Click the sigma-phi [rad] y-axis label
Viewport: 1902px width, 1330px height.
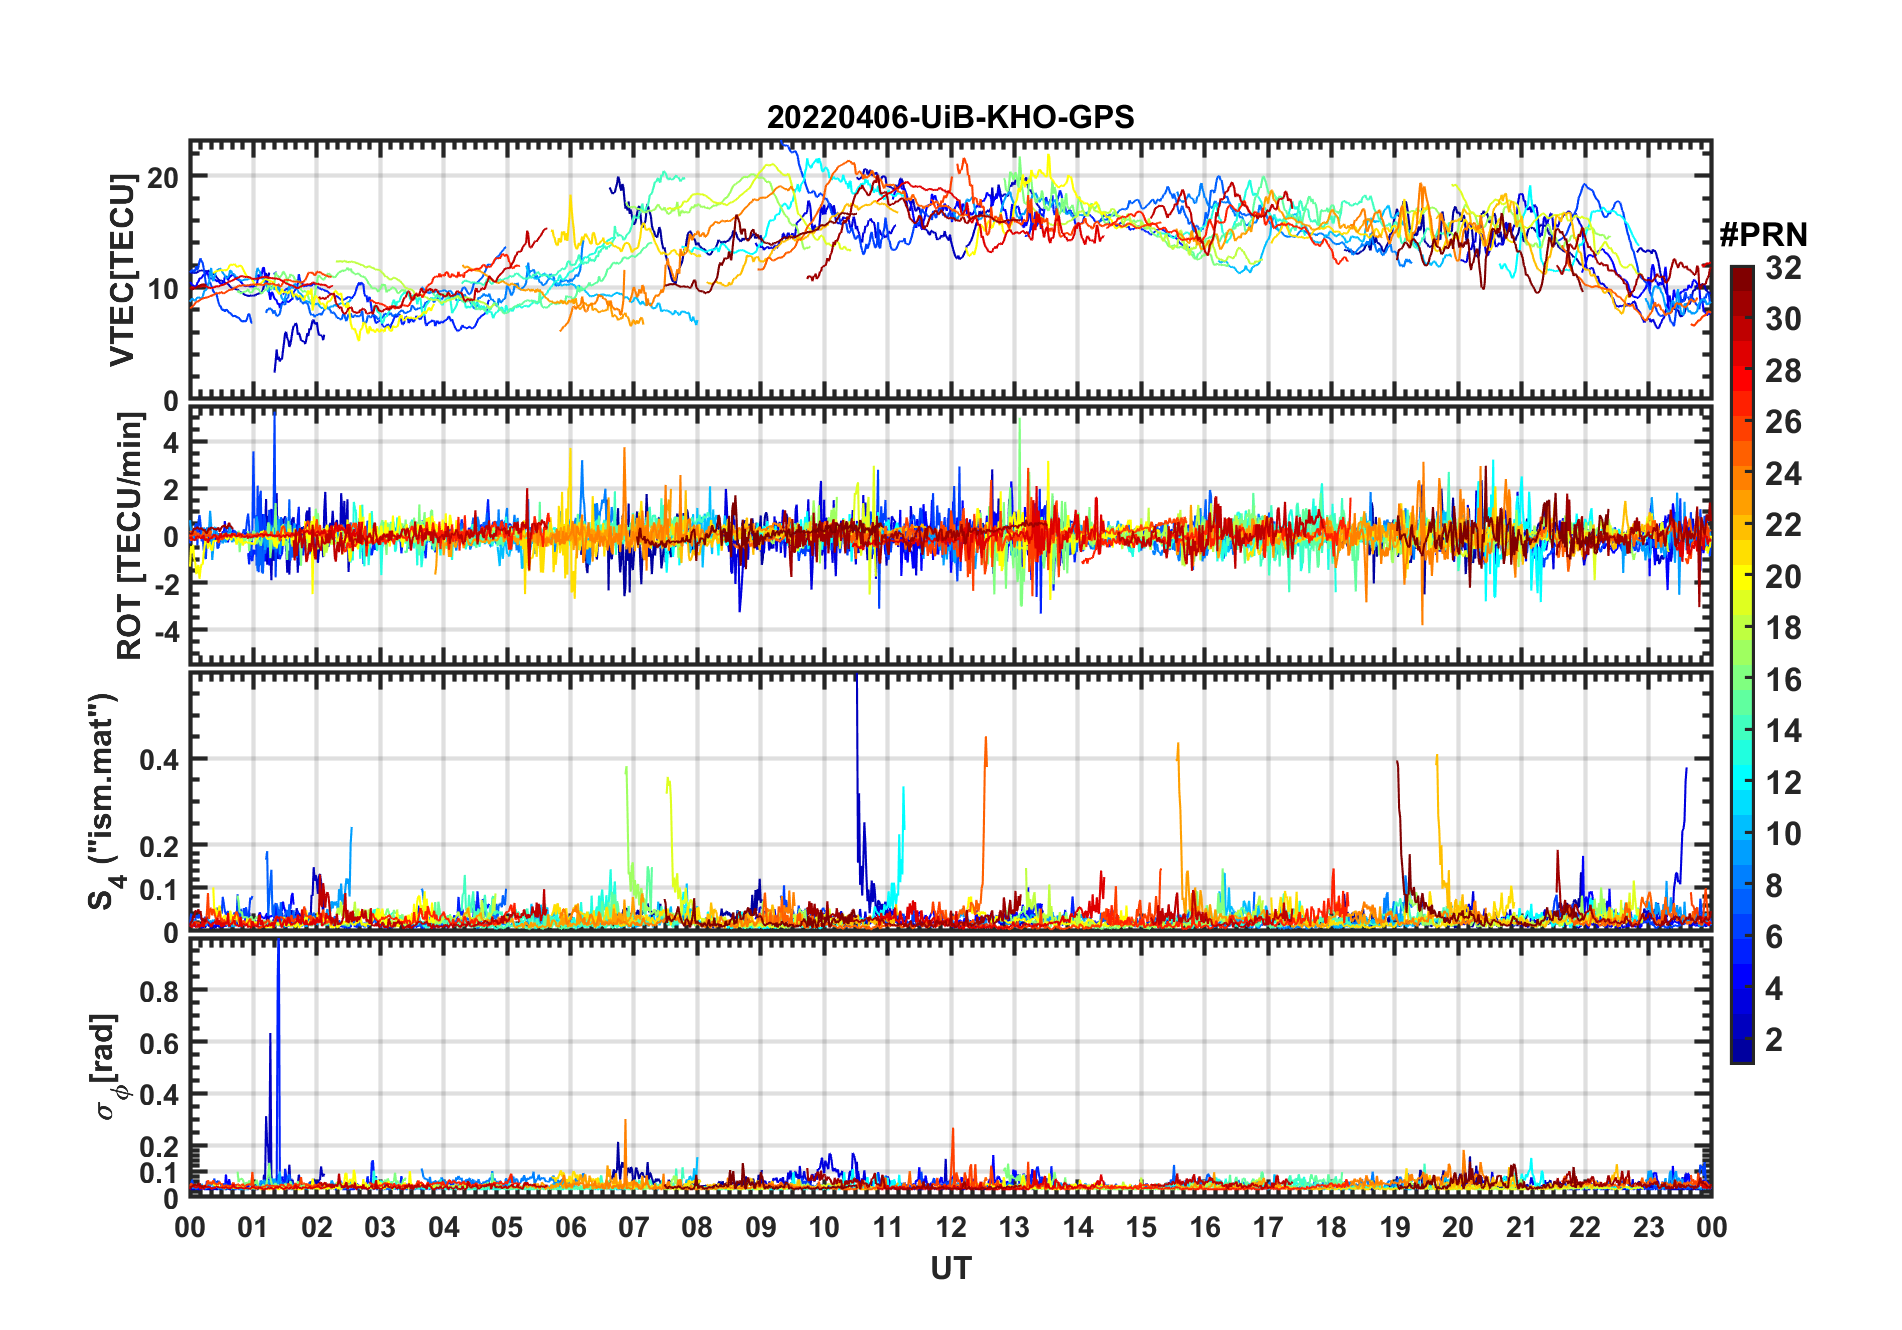coord(109,1066)
